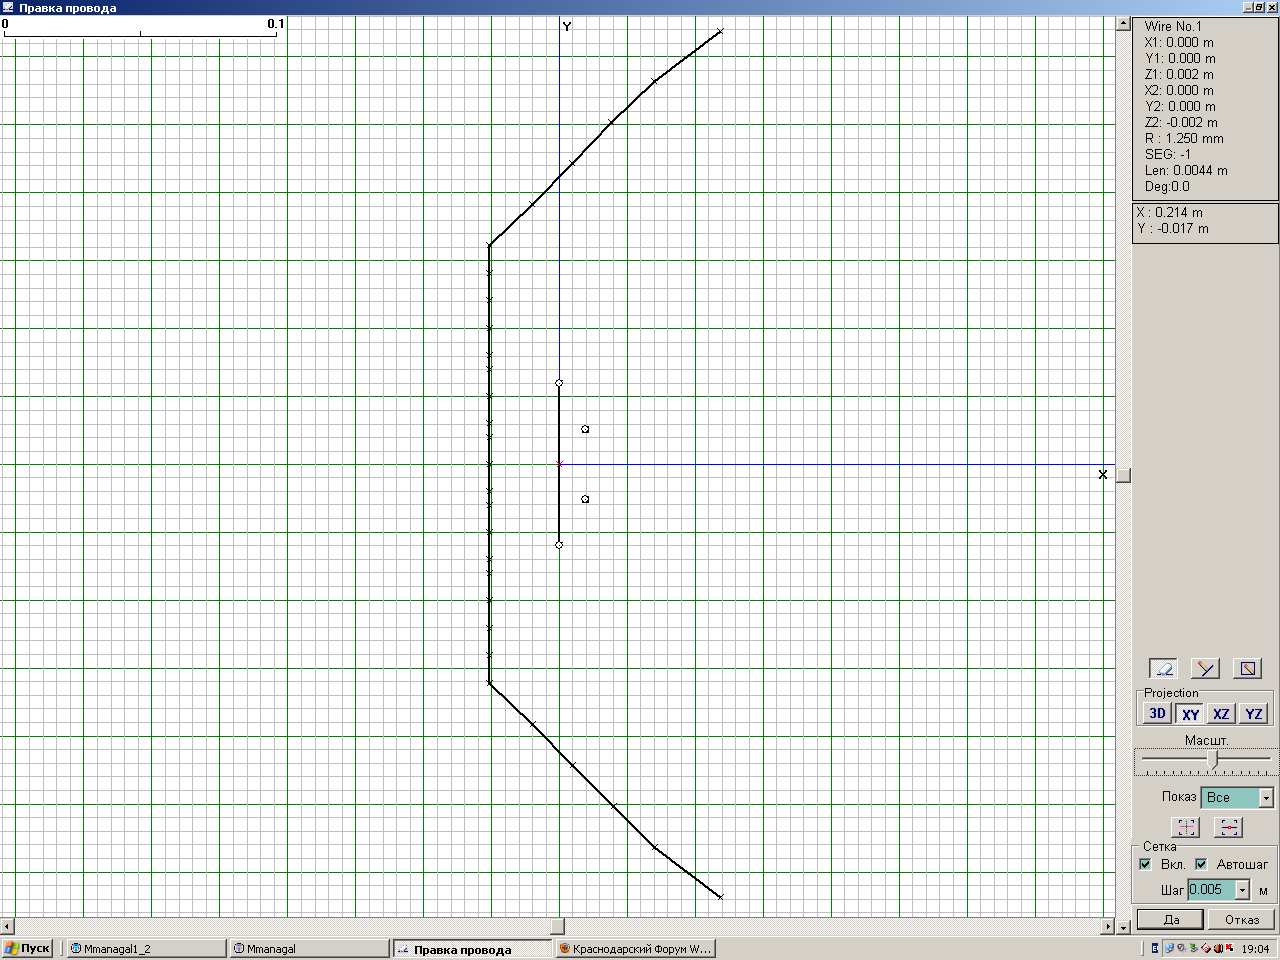The image size is (1280, 960).
Task: Click the red center marker on the short wire
Action: tap(559, 464)
